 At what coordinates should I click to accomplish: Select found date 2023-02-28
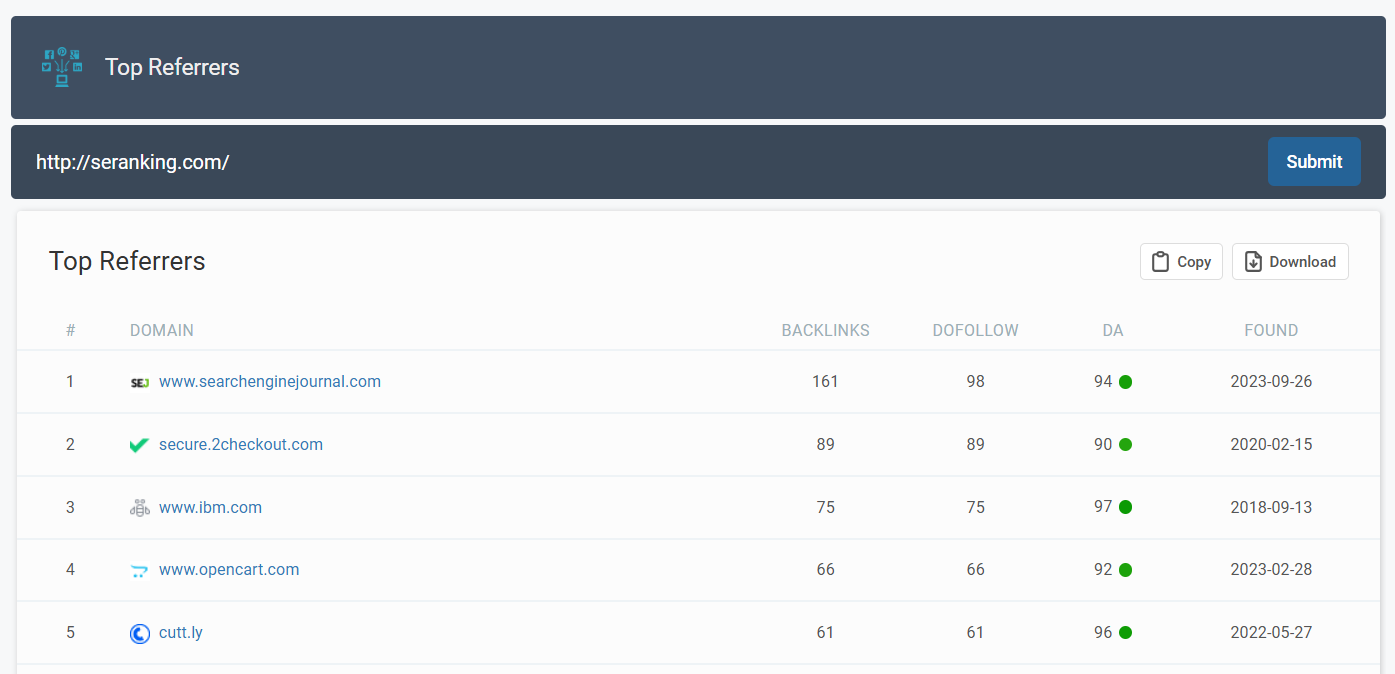[1271, 570]
